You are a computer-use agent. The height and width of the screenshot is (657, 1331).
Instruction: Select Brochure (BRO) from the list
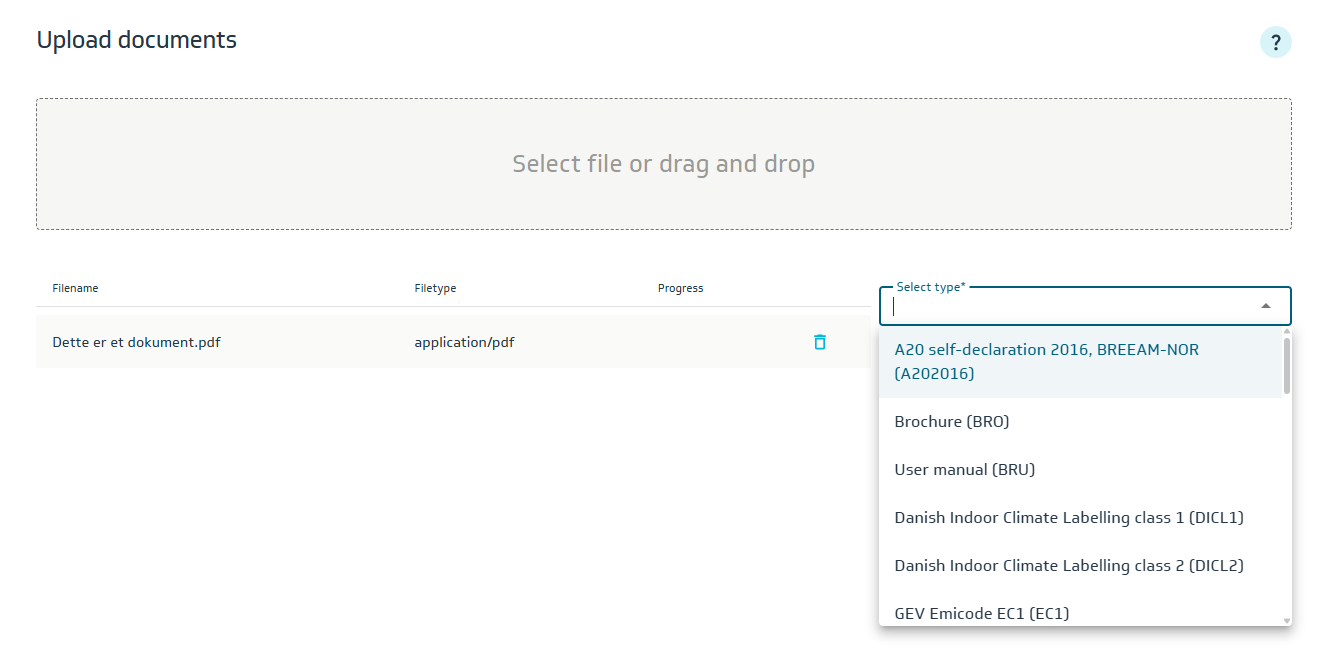click(x=952, y=422)
